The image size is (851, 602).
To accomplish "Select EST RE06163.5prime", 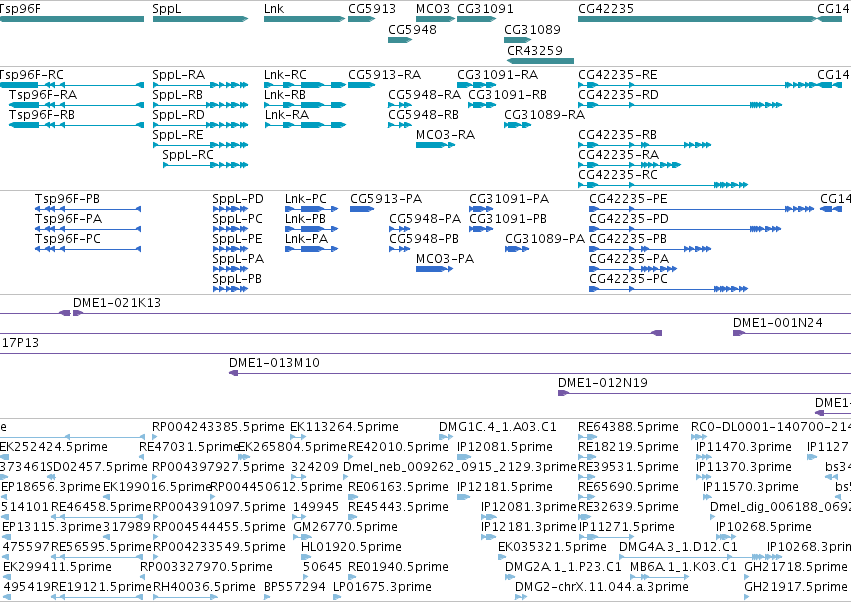I will 398,487.
